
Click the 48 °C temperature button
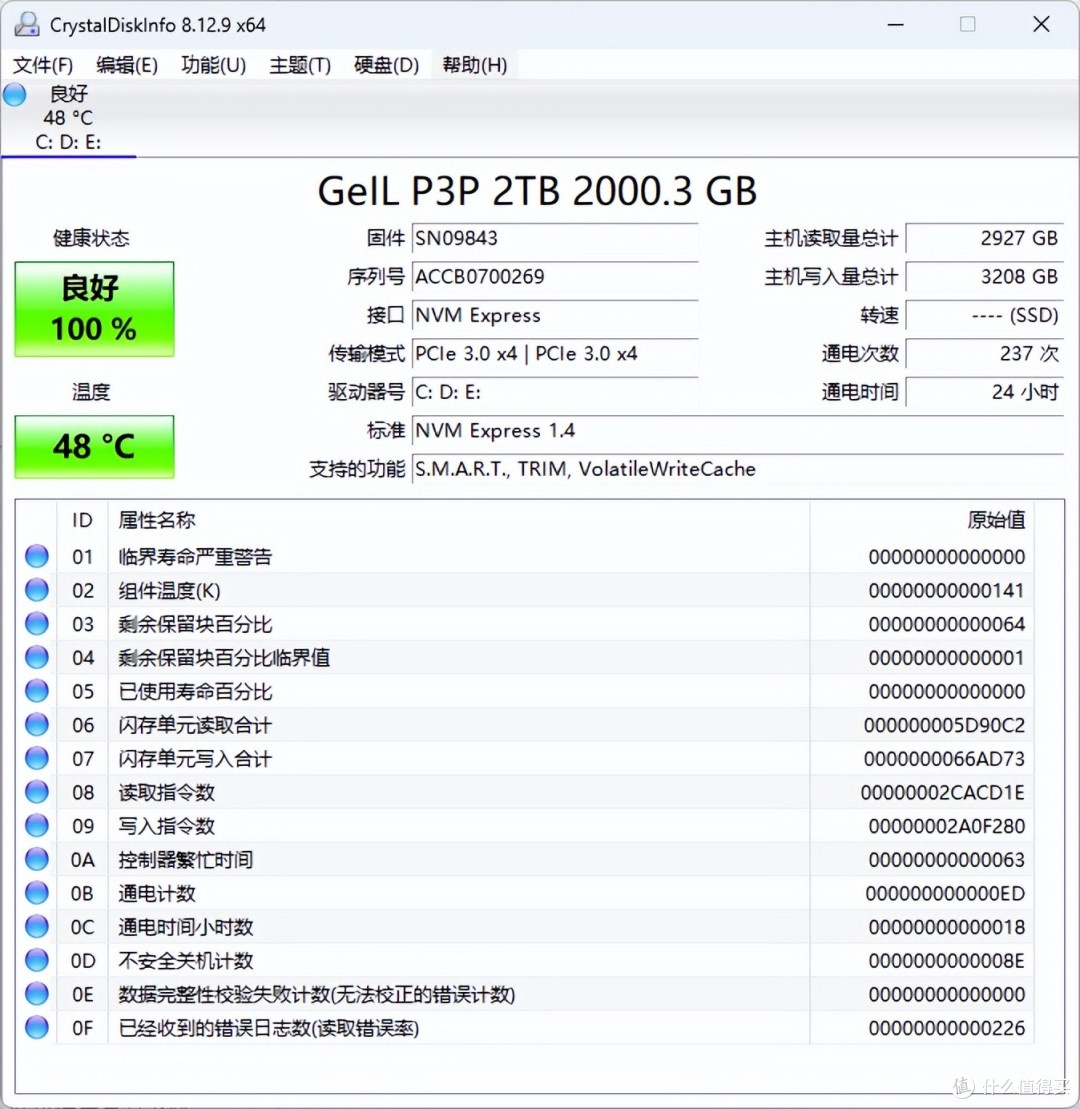coord(94,446)
